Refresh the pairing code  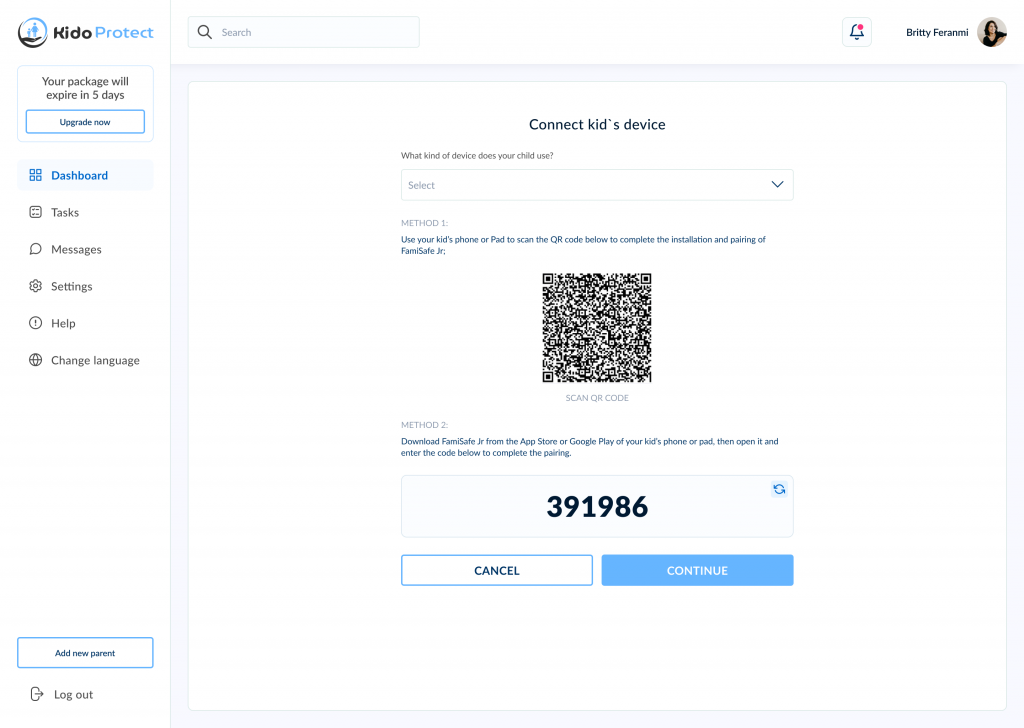(779, 489)
